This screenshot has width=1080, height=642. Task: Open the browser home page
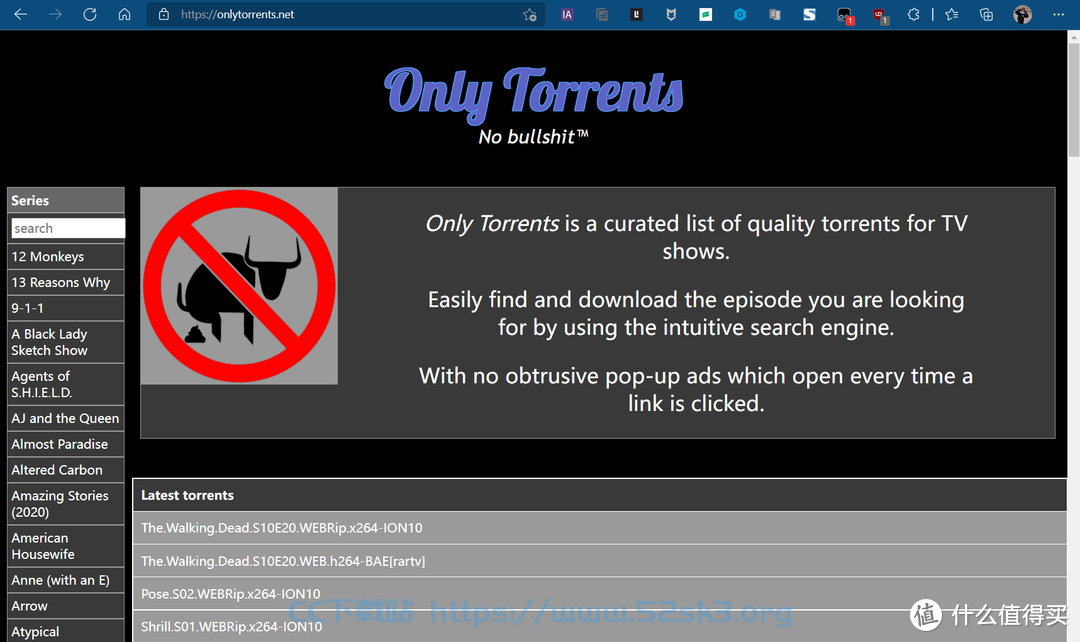tap(125, 14)
